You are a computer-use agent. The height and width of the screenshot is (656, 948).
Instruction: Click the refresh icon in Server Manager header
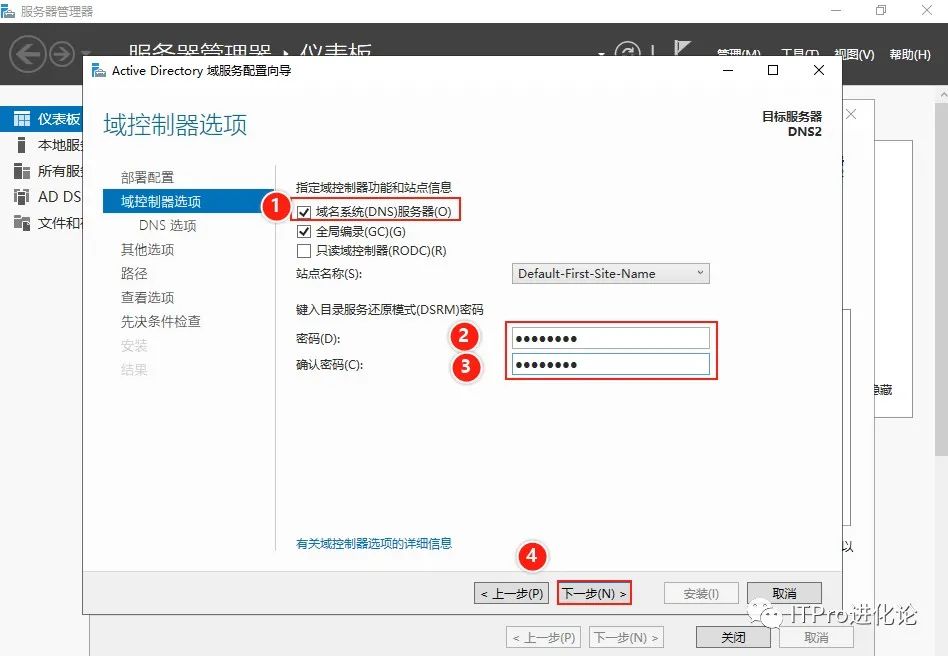(x=628, y=50)
